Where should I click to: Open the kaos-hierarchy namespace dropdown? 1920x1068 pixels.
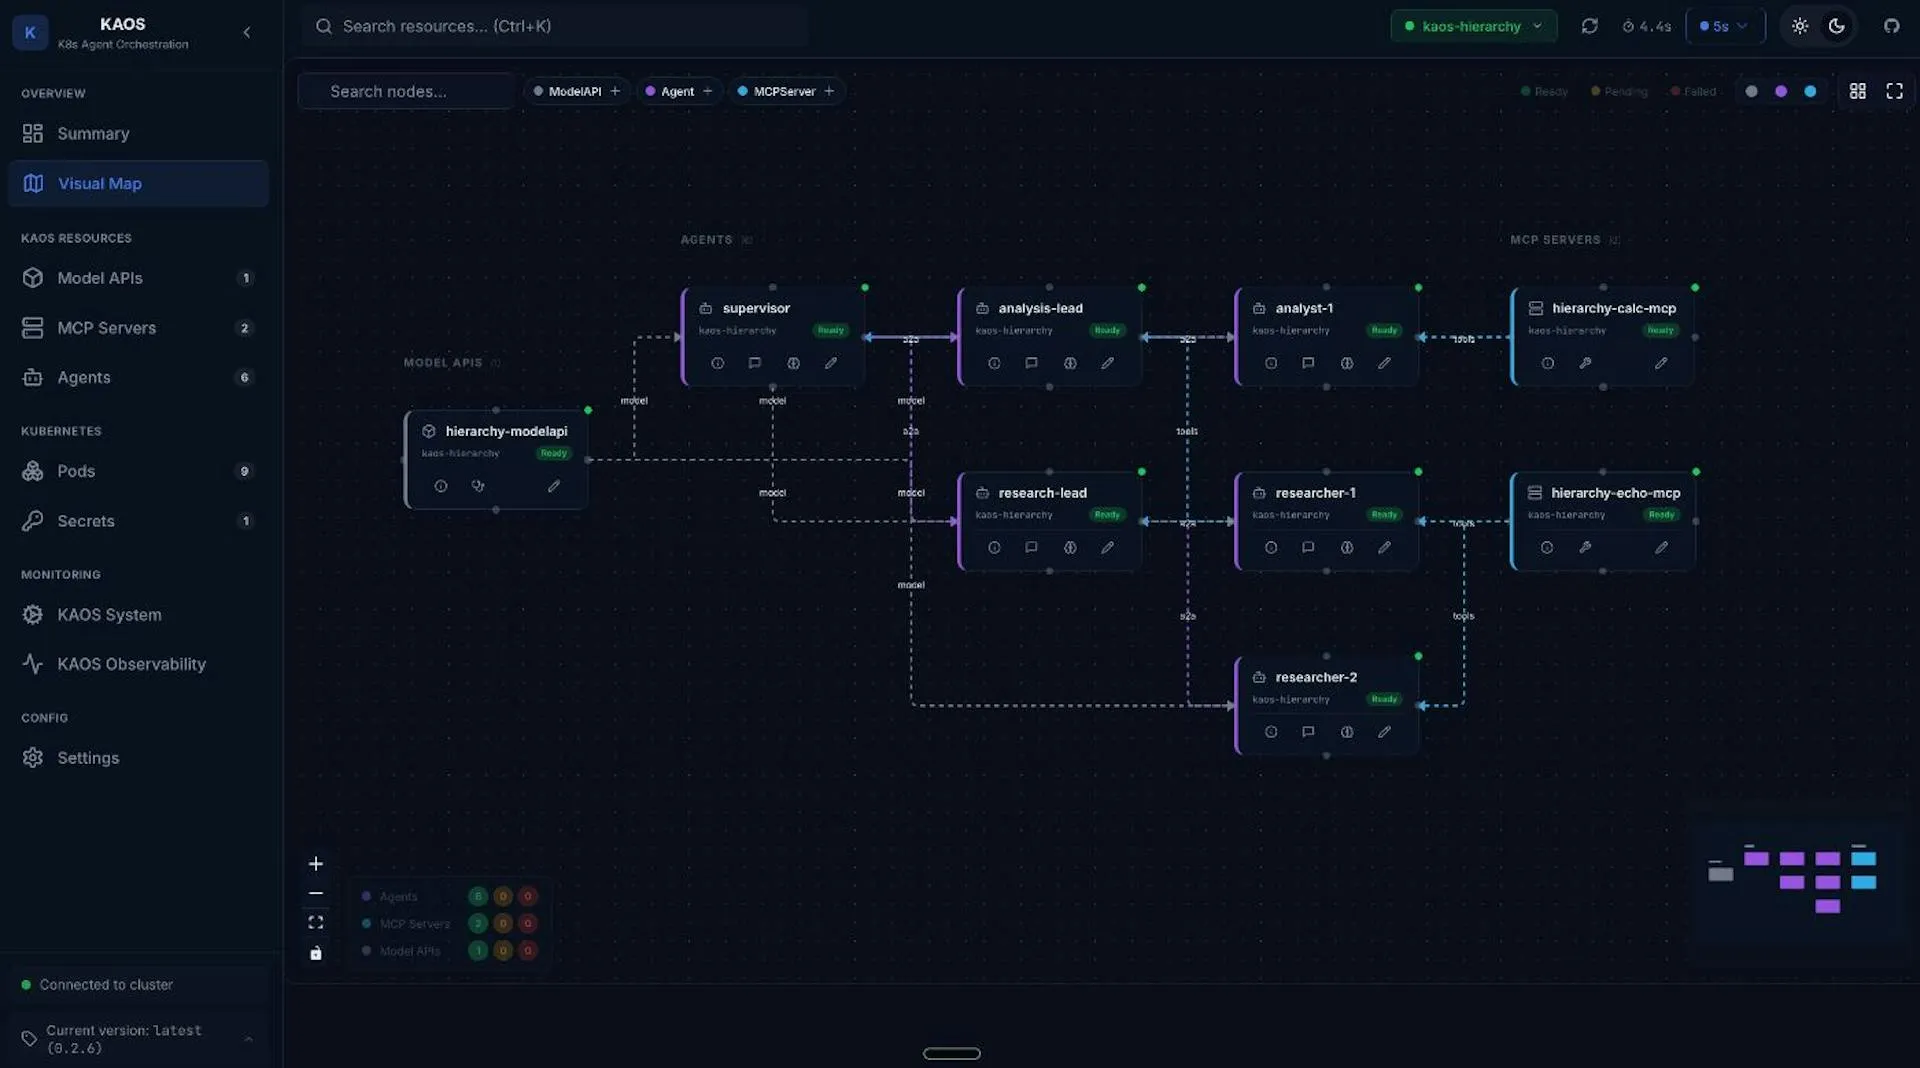[1473, 26]
